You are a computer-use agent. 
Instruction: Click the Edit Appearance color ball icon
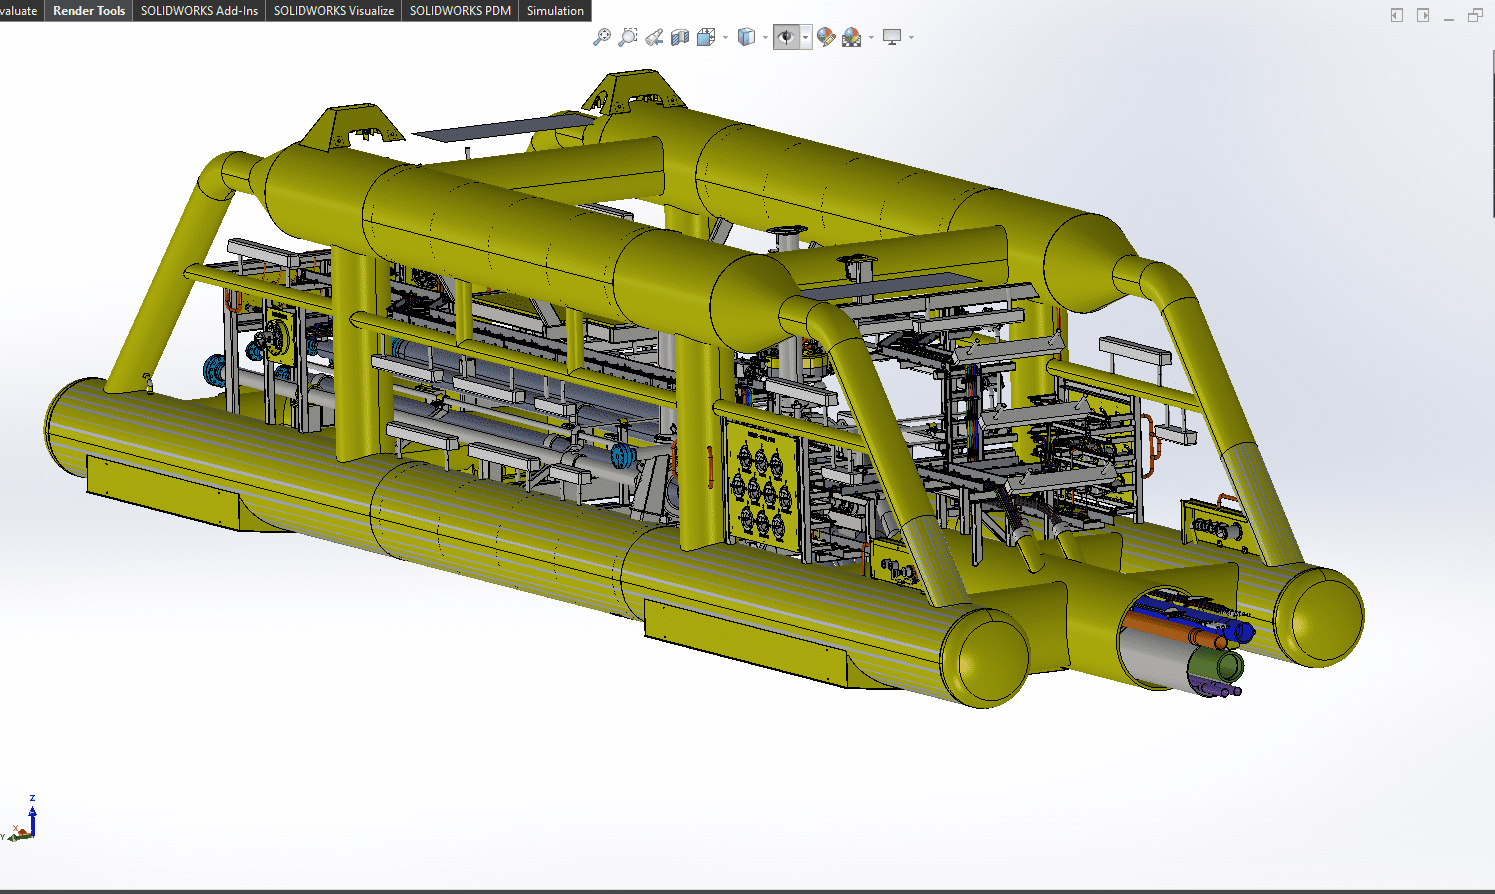(825, 37)
